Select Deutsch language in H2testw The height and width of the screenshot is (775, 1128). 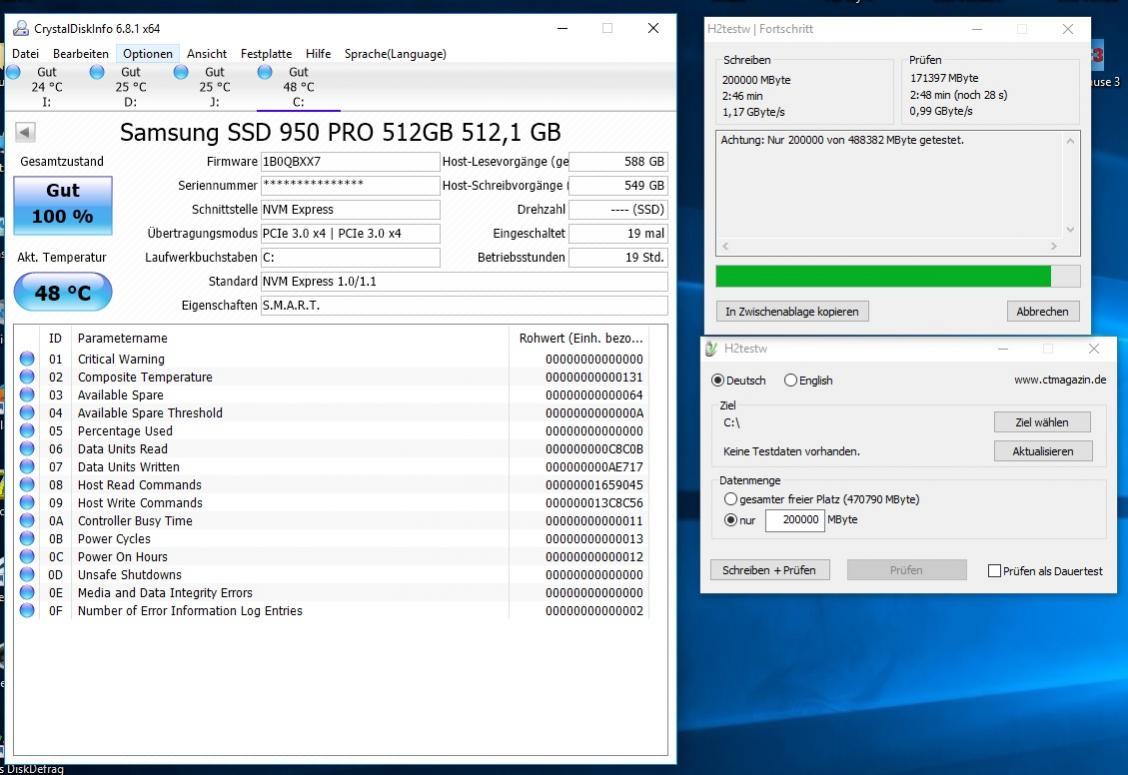click(717, 380)
